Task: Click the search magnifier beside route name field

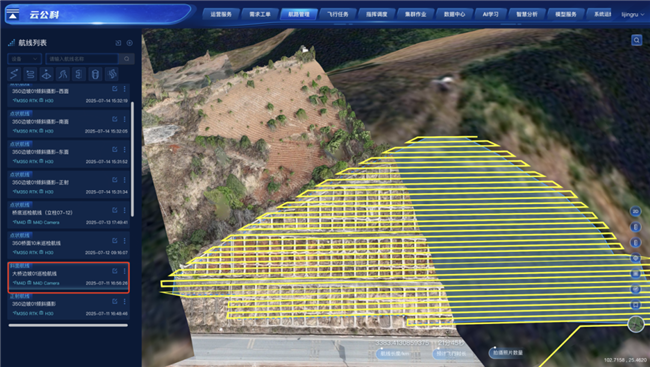Action: (126, 59)
